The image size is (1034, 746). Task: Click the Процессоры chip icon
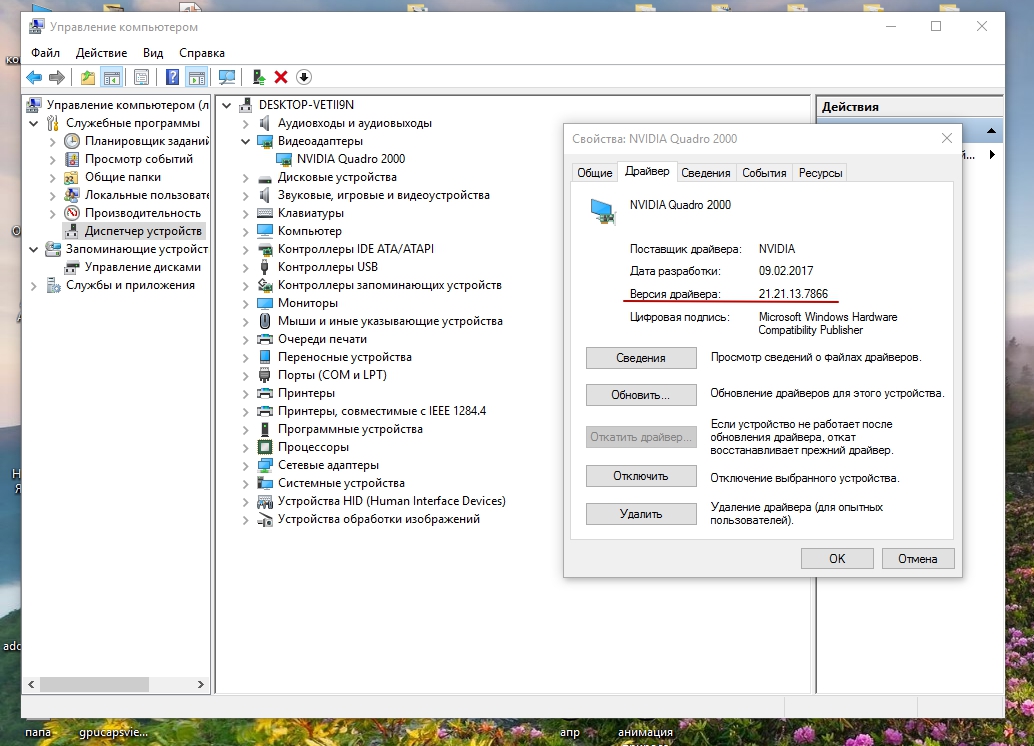(x=264, y=447)
